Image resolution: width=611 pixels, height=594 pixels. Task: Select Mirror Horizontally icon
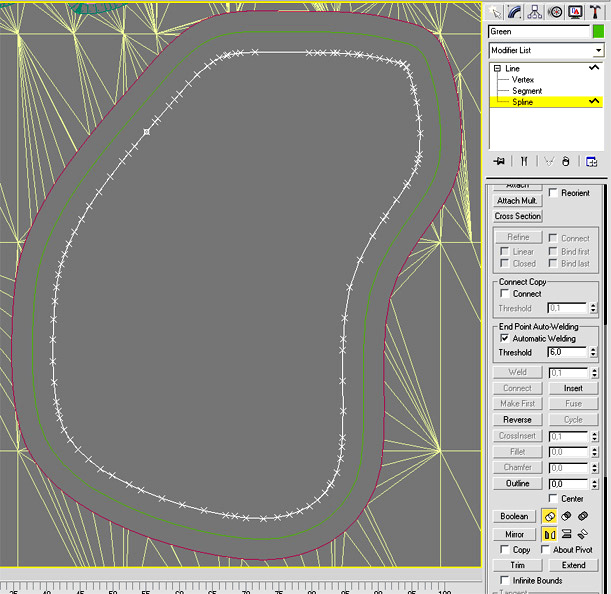point(549,534)
